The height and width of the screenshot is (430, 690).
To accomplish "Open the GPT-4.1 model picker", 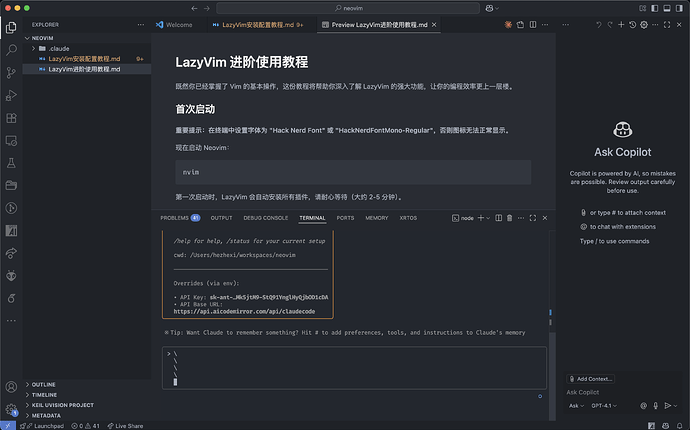I will click(x=604, y=405).
